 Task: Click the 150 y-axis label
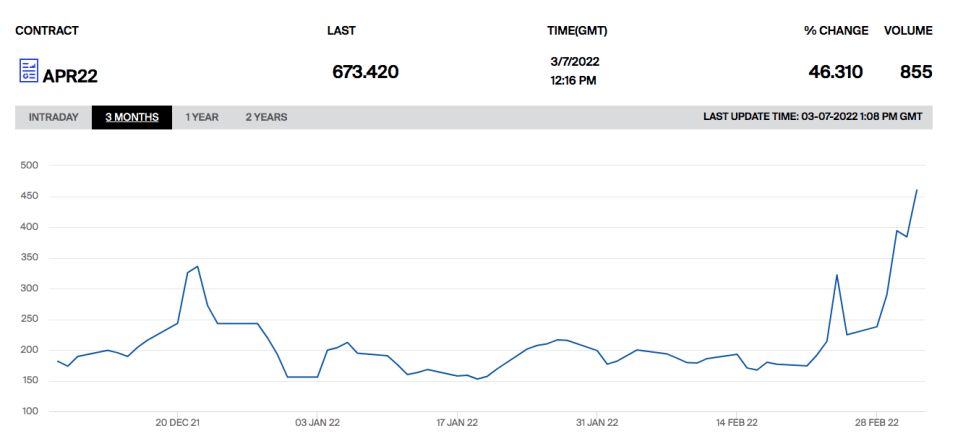(x=29, y=382)
